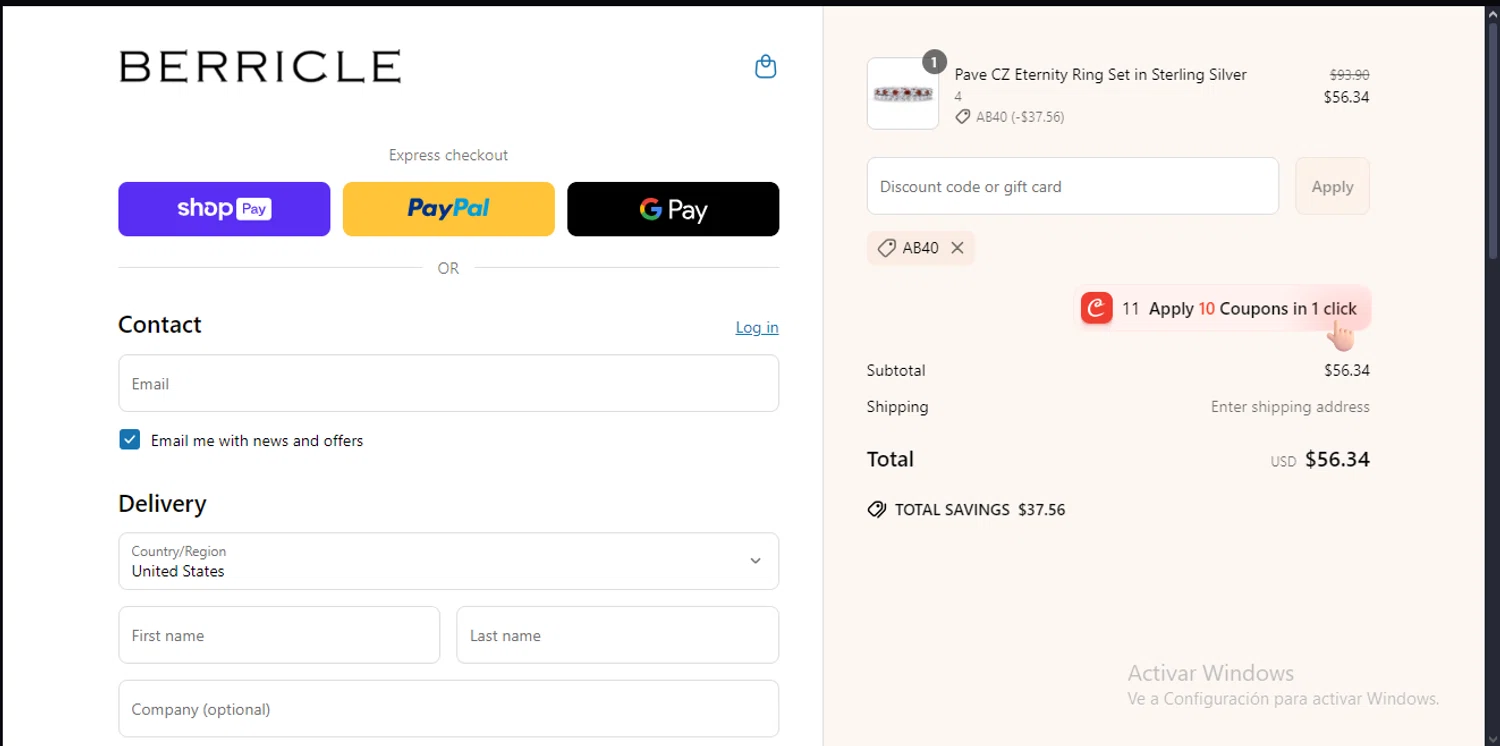The height and width of the screenshot is (746, 1500).
Task: Pay with the Google Pay button
Action: click(673, 209)
